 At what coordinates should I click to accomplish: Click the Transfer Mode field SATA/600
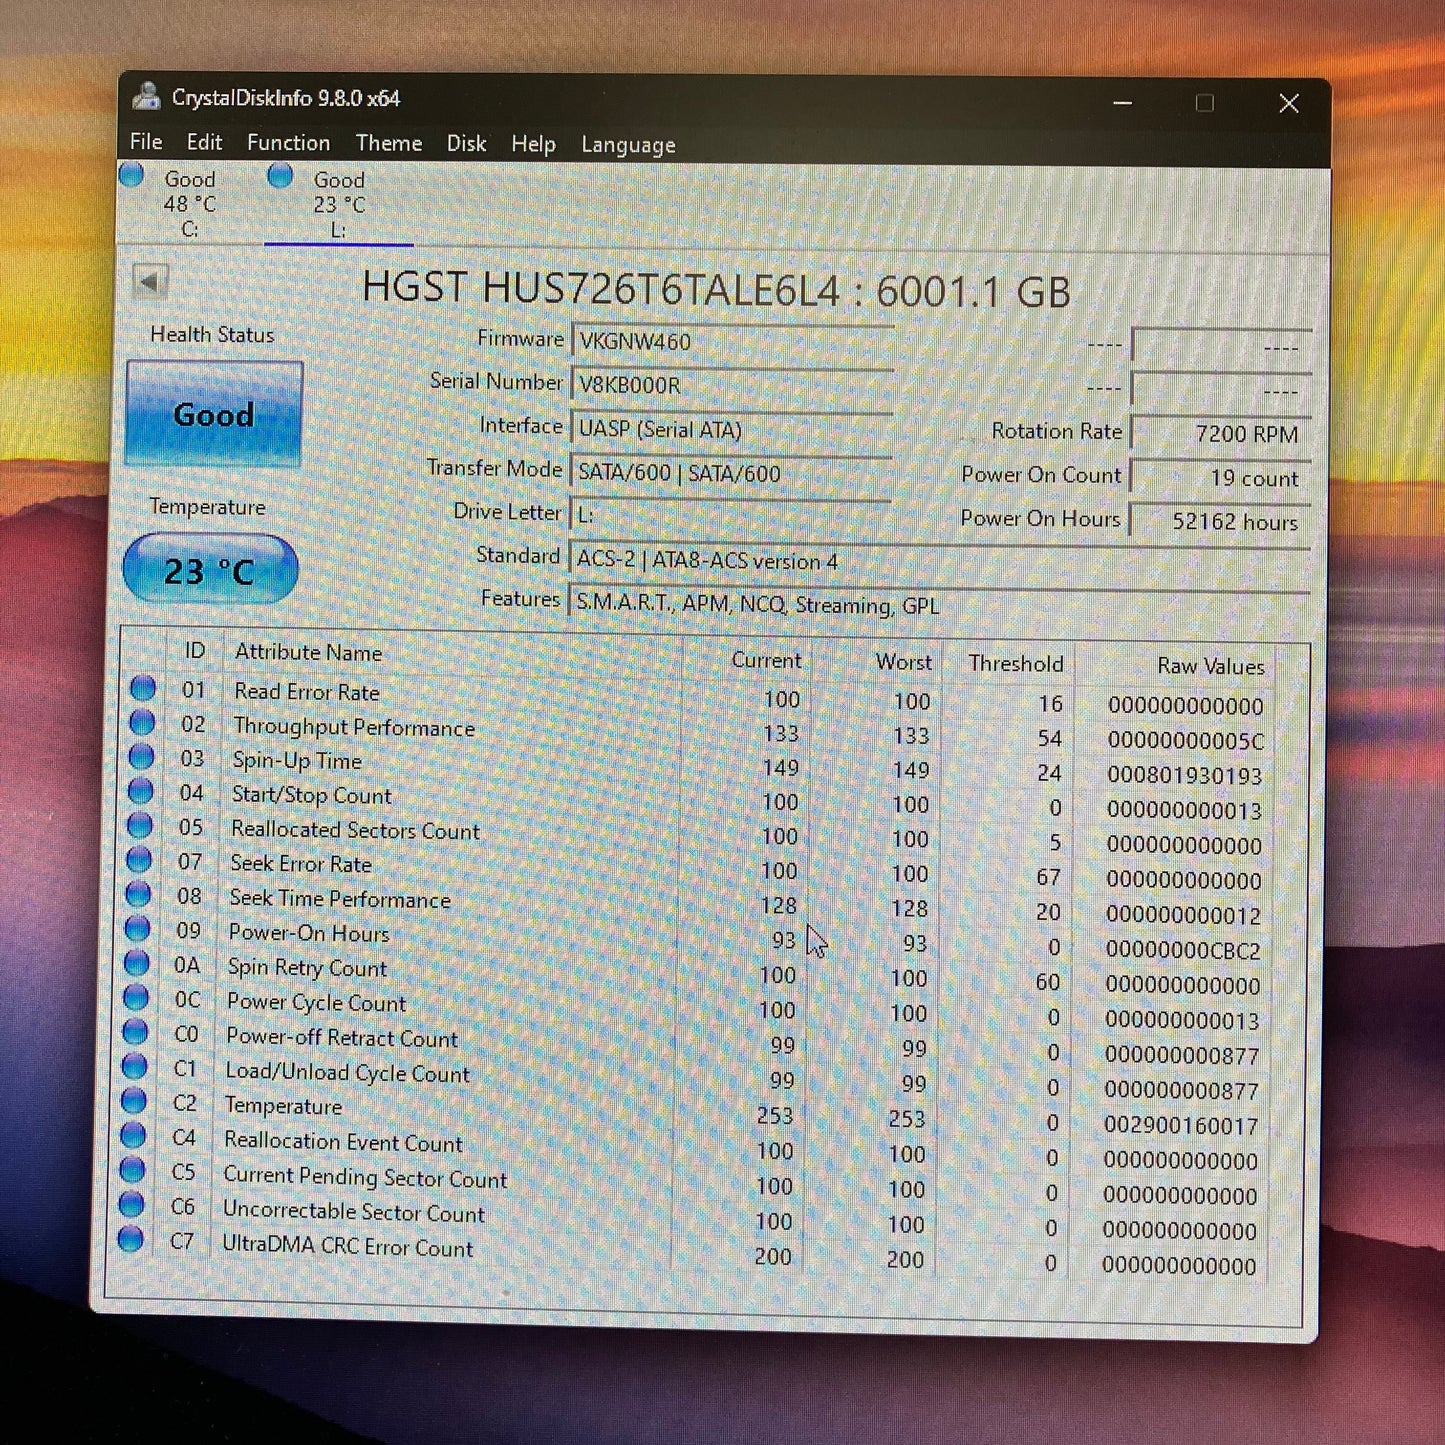[x=732, y=472]
